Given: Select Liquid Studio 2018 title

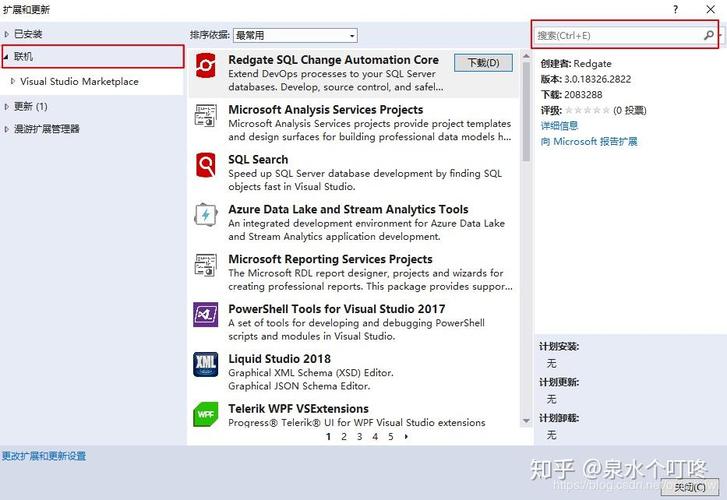Looking at the screenshot, I should click(x=279, y=359).
